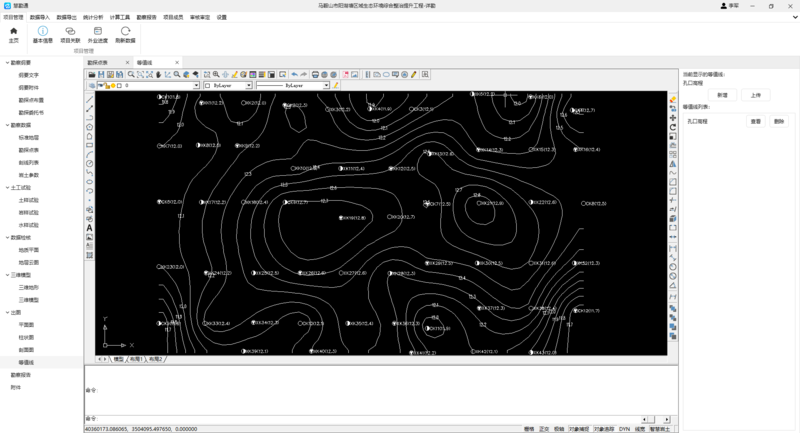Select the line drawing tool
This screenshot has height=433, width=800.
[x=89, y=99]
